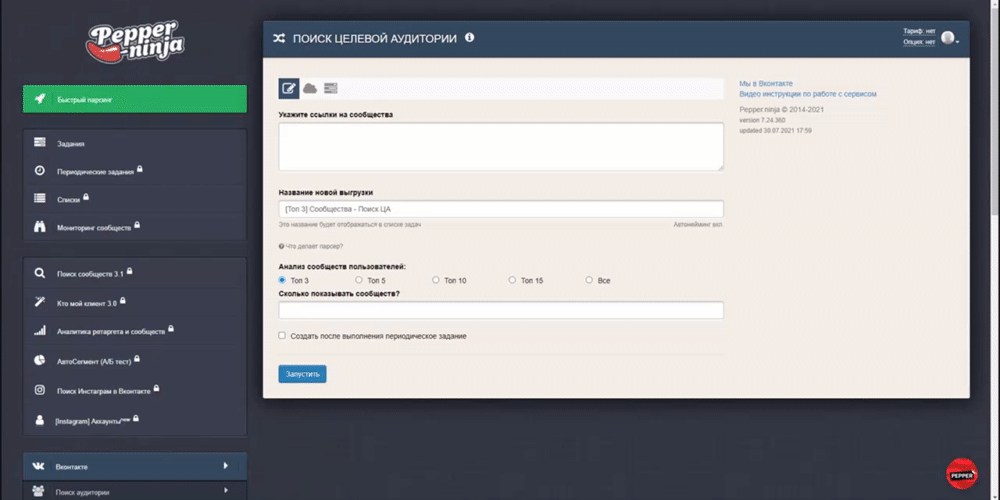Enable Создать после выполнения периодическое задание checkbox
1000x500 pixels.
click(282, 335)
